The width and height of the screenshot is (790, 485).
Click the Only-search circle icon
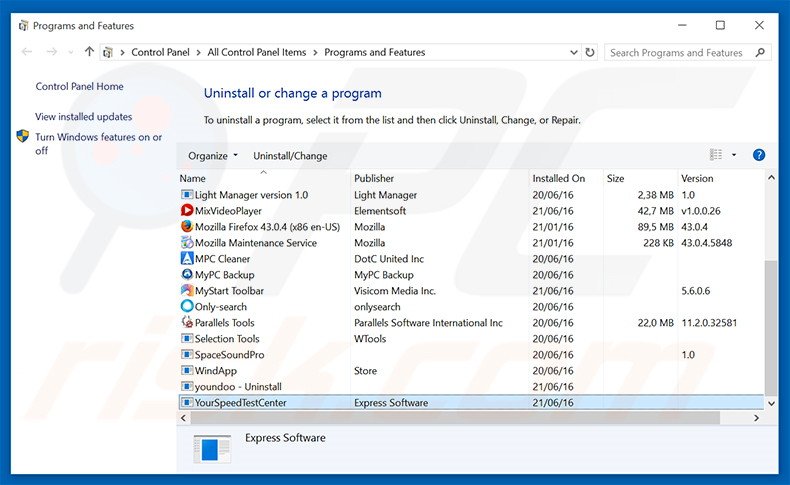(186, 306)
